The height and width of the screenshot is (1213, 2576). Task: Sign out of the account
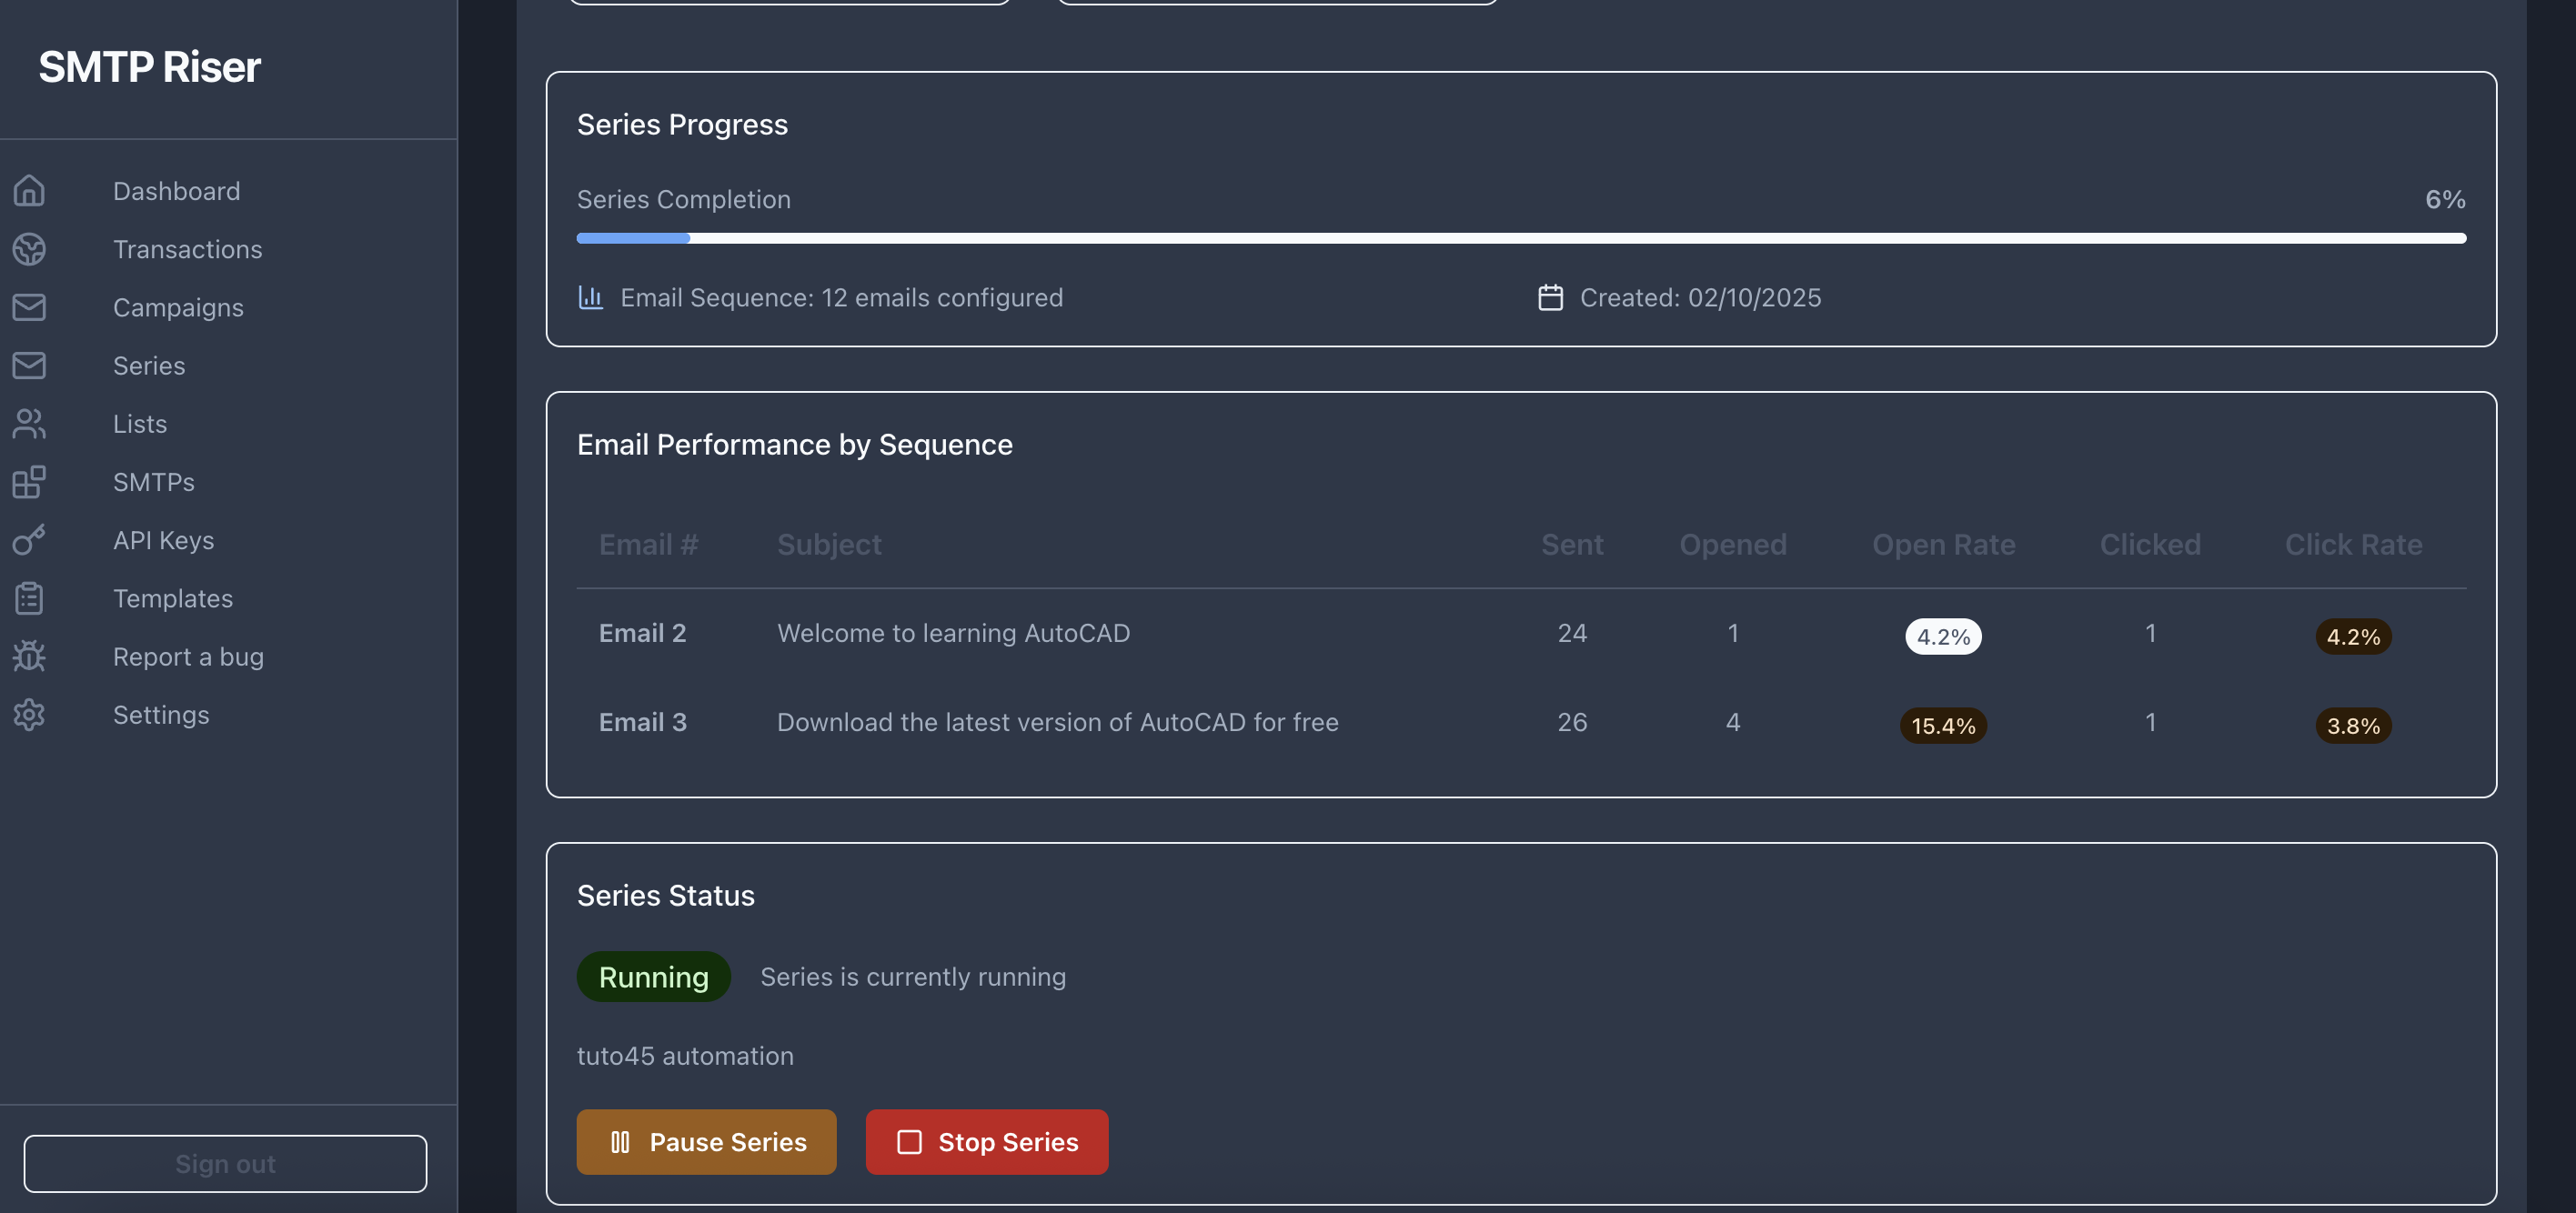(225, 1163)
